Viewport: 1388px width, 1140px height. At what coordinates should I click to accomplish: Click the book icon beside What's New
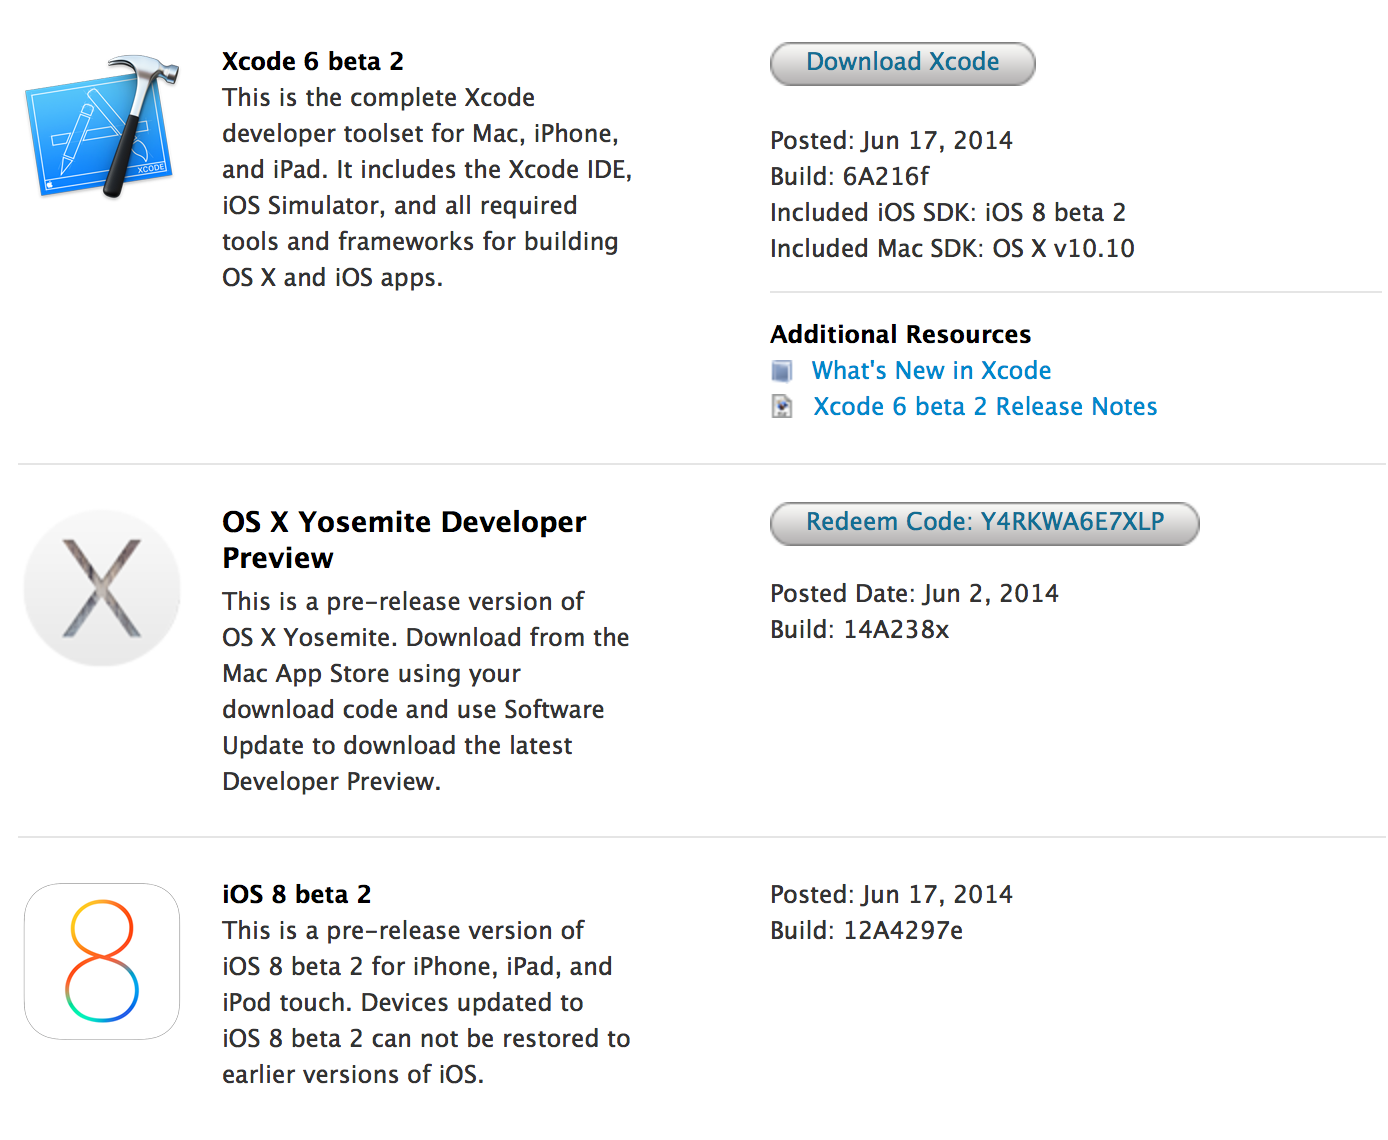pos(782,371)
